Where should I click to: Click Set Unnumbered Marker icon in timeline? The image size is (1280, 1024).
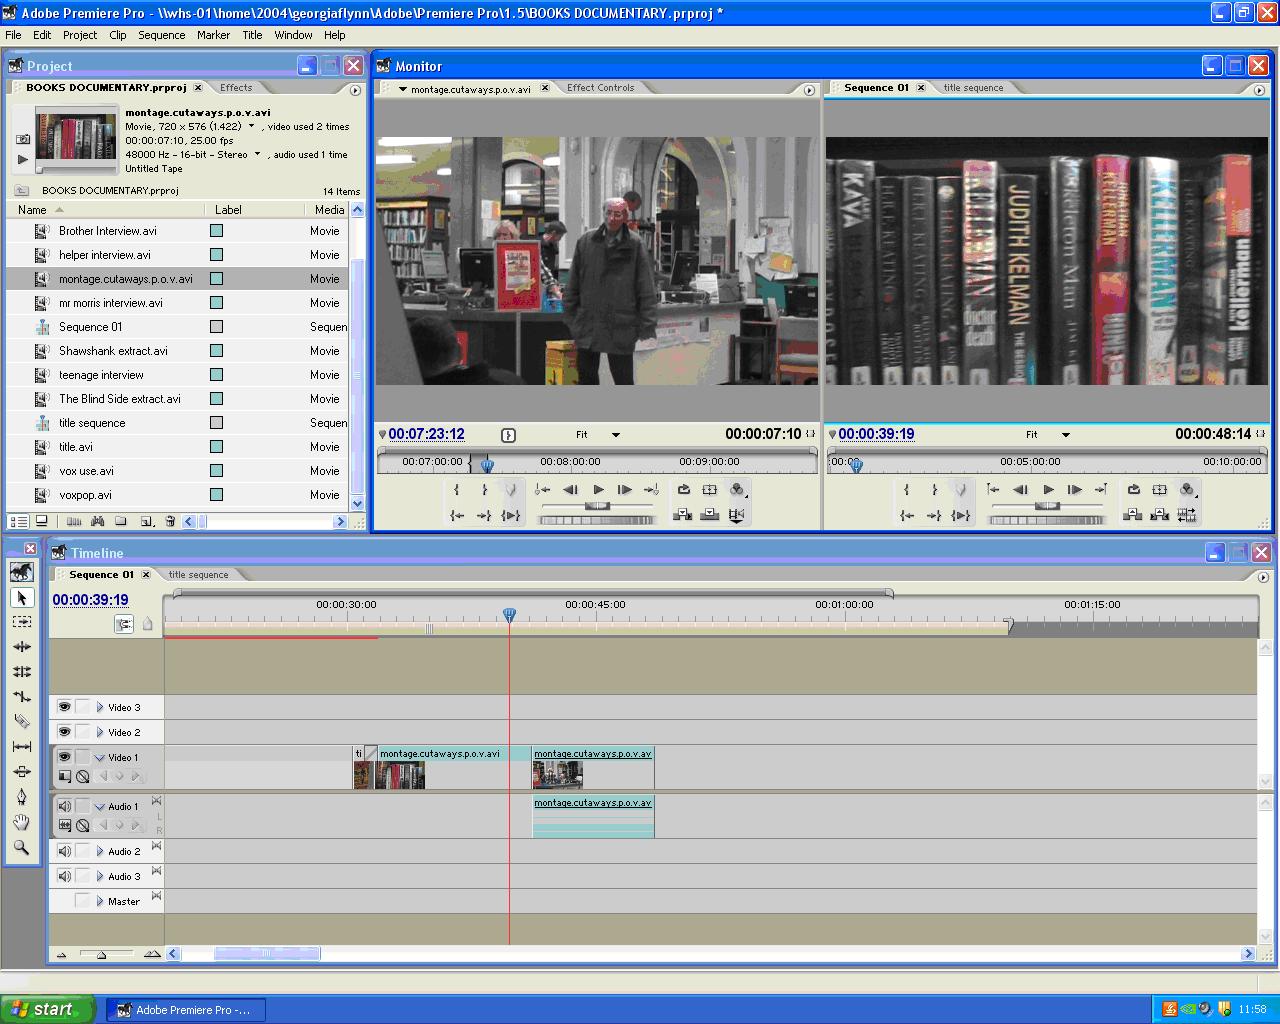[x=148, y=624]
